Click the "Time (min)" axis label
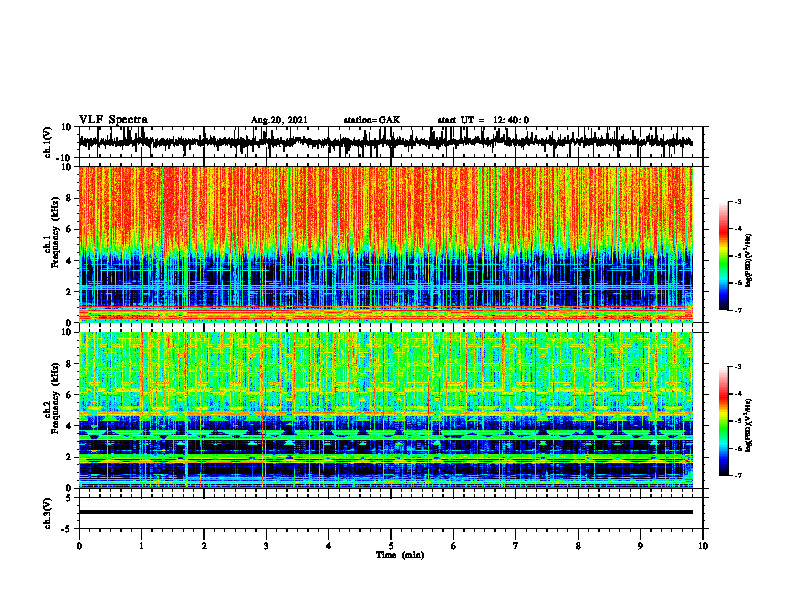Viewport: 792px width, 612px height. [400, 555]
